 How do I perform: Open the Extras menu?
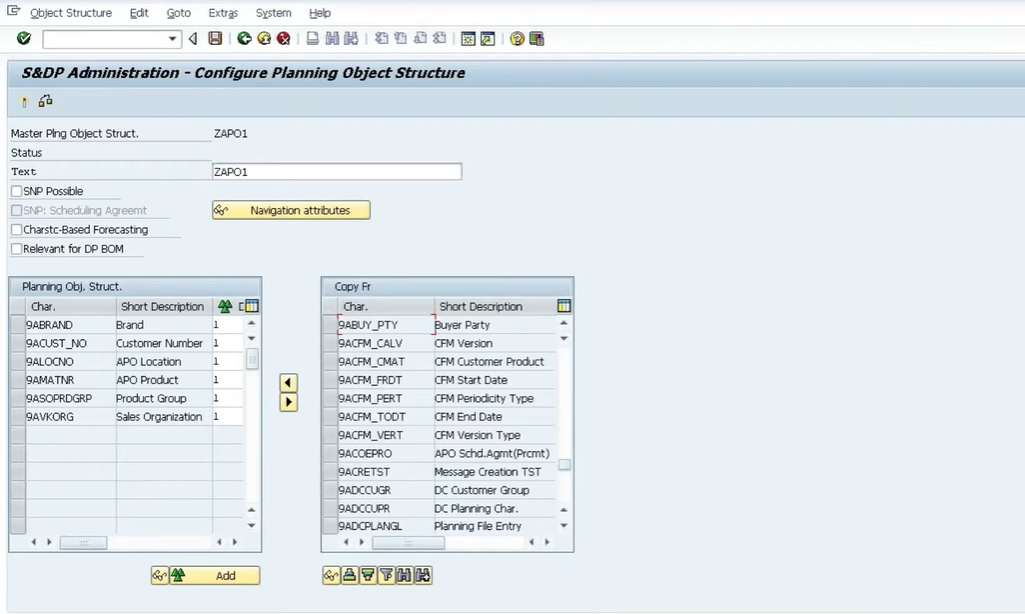tap(222, 13)
